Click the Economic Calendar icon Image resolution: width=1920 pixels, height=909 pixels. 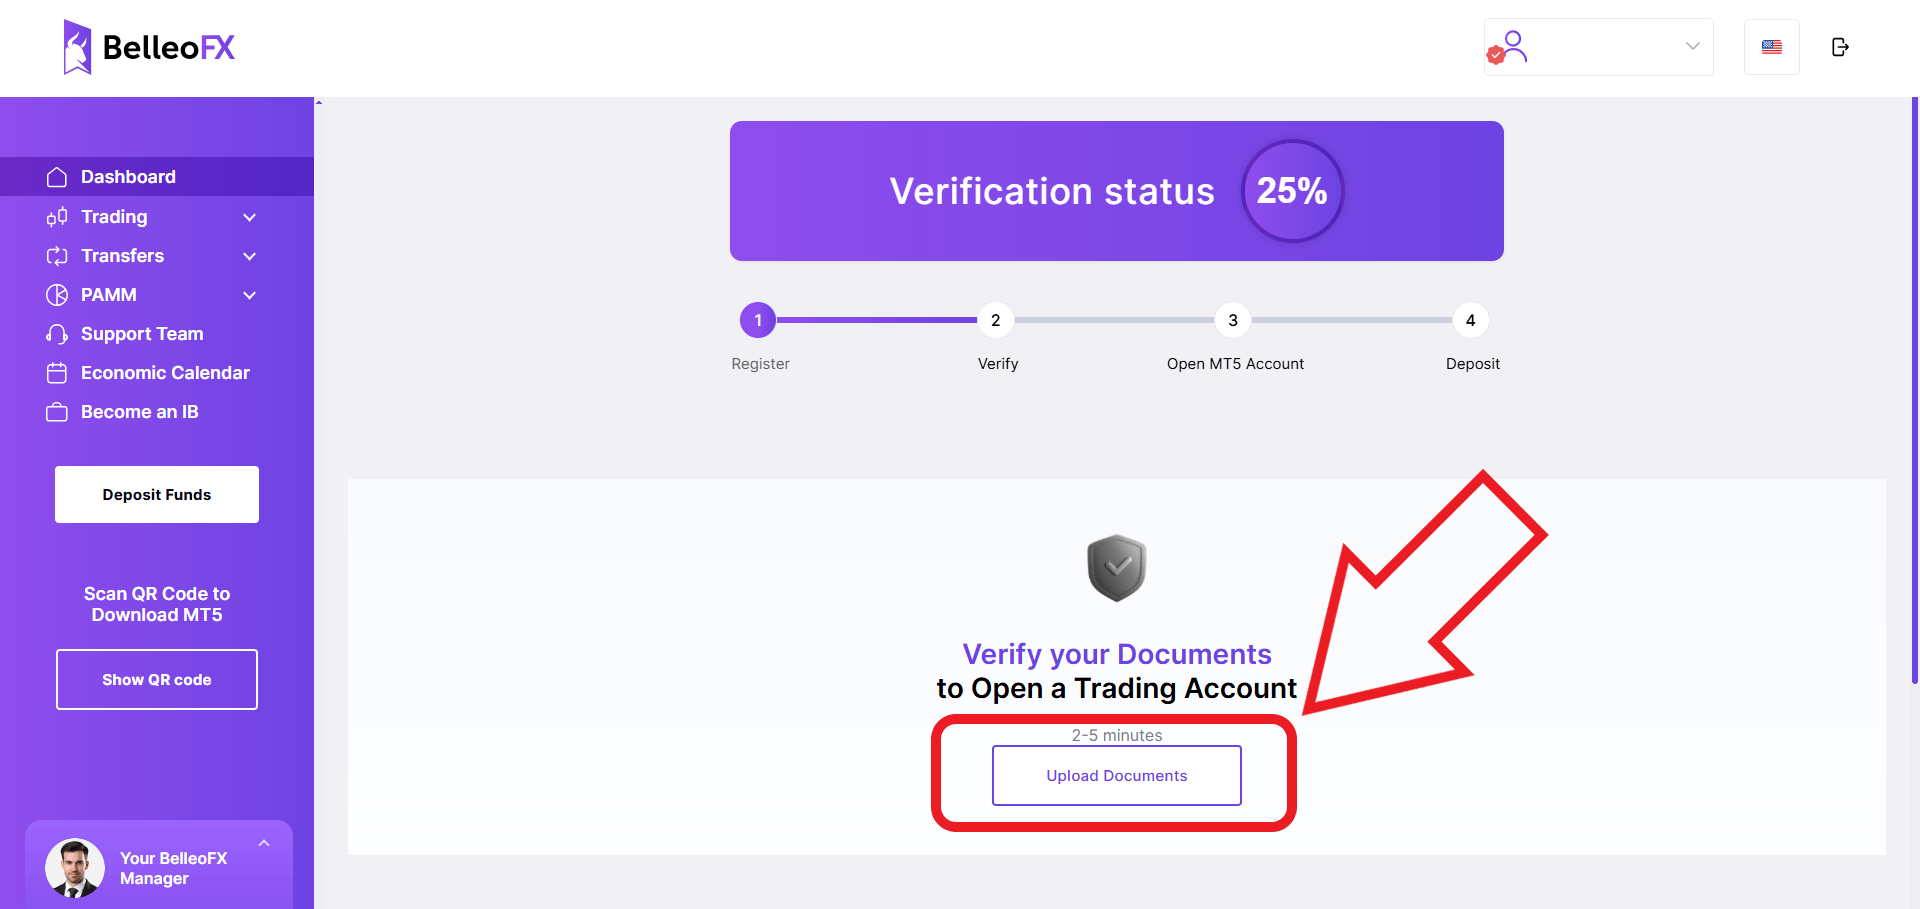(x=57, y=373)
